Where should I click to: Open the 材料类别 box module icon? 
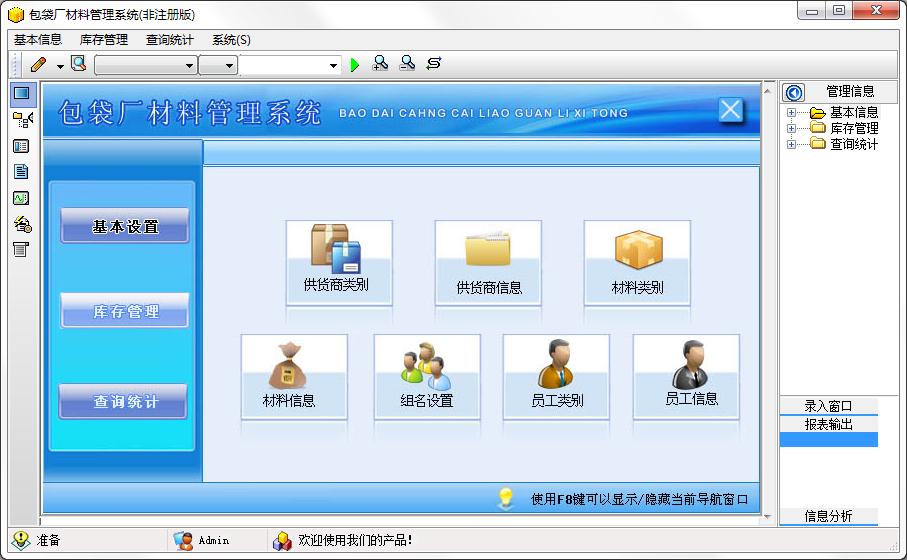tap(637, 262)
